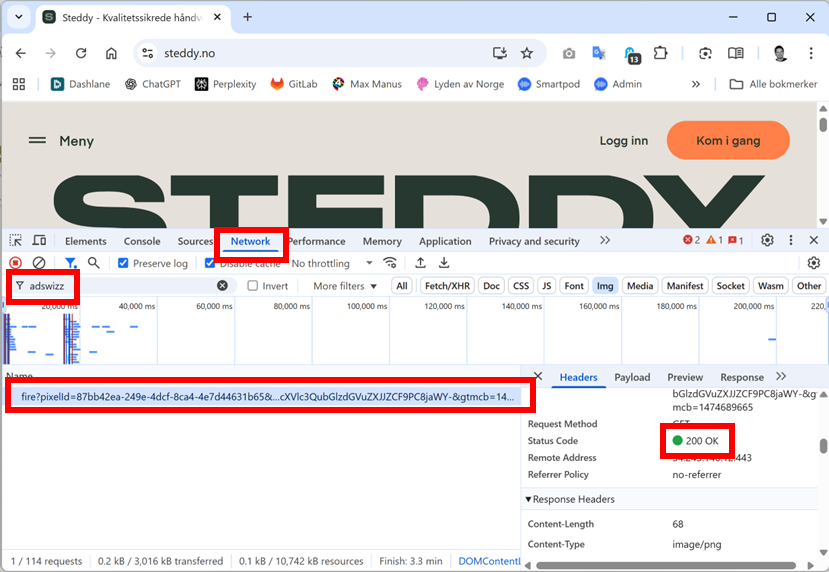The width and height of the screenshot is (829, 572).
Task: Toggle the device toolbar icon
Action: click(x=39, y=241)
